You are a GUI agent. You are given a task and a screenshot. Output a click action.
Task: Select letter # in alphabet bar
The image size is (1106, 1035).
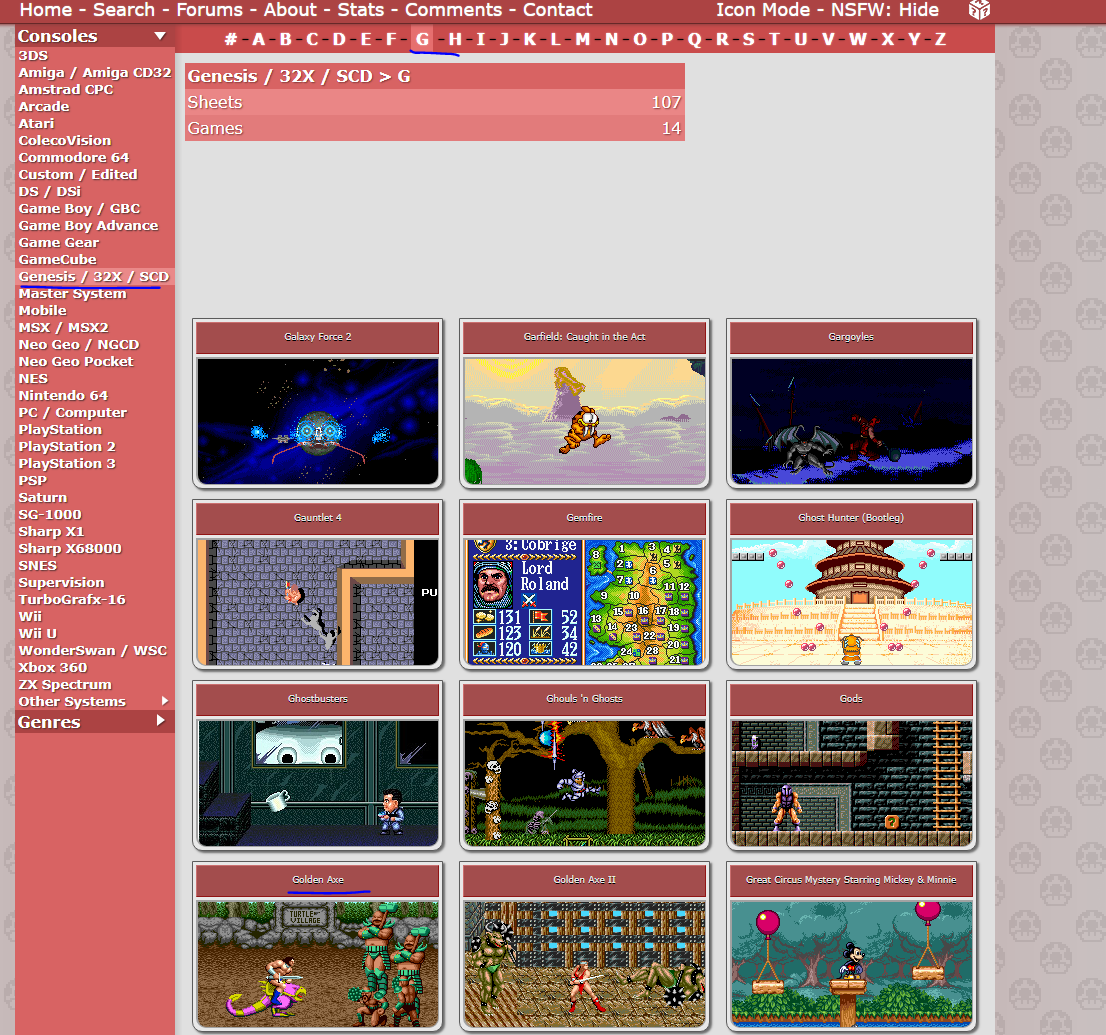(231, 40)
